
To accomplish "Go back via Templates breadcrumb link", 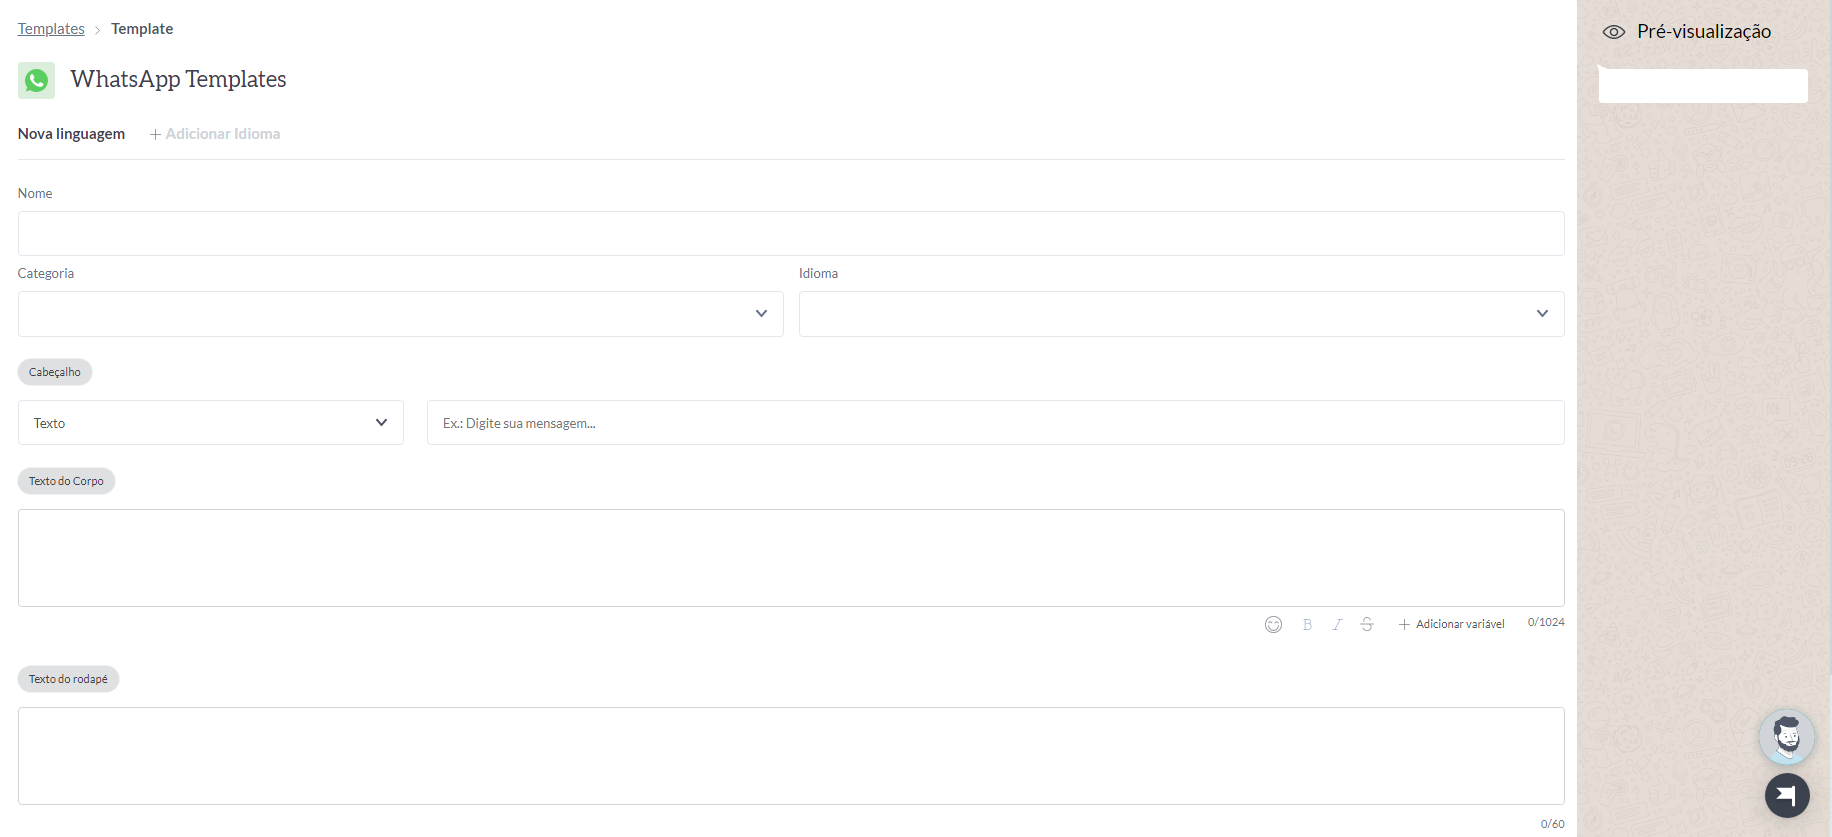I will 51,29.
